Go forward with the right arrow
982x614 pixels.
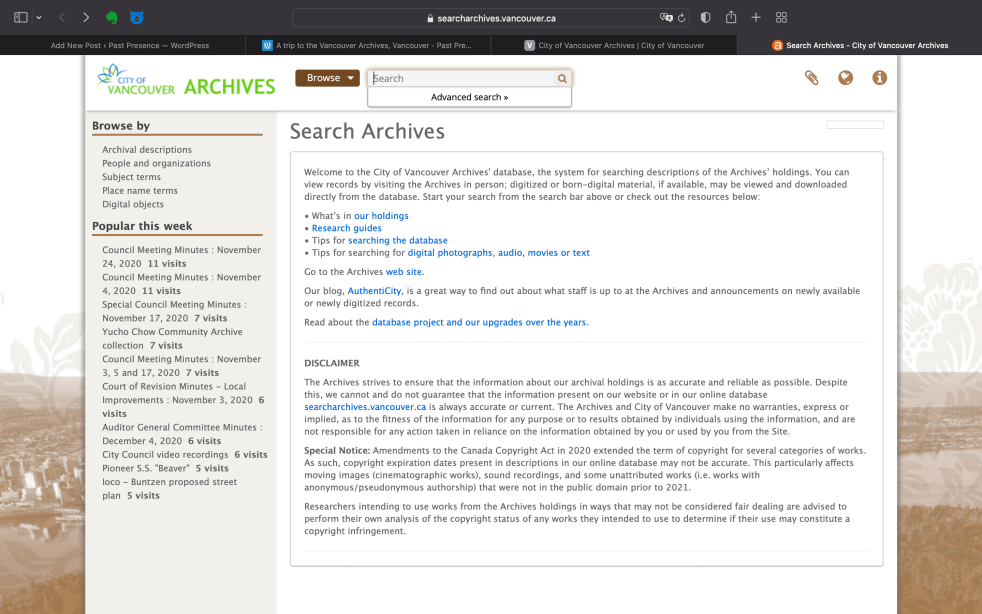86,18
